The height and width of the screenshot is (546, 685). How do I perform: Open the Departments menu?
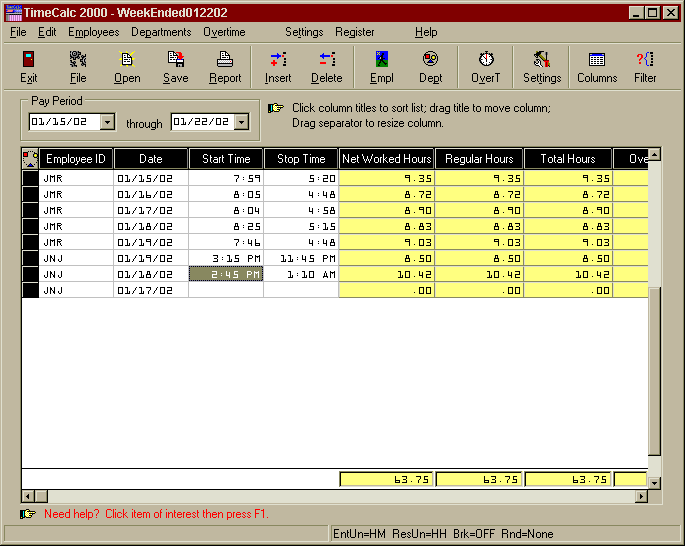click(x=161, y=32)
